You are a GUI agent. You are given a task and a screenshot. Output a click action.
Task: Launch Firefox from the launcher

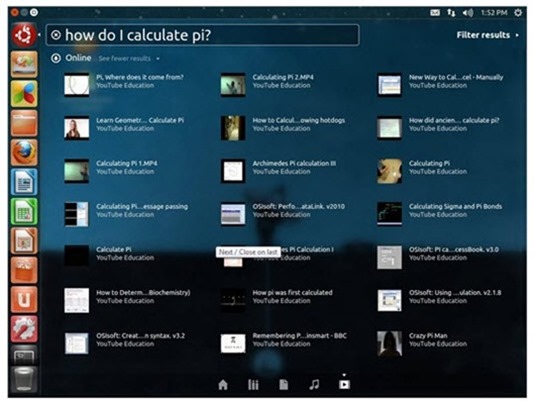pos(24,152)
